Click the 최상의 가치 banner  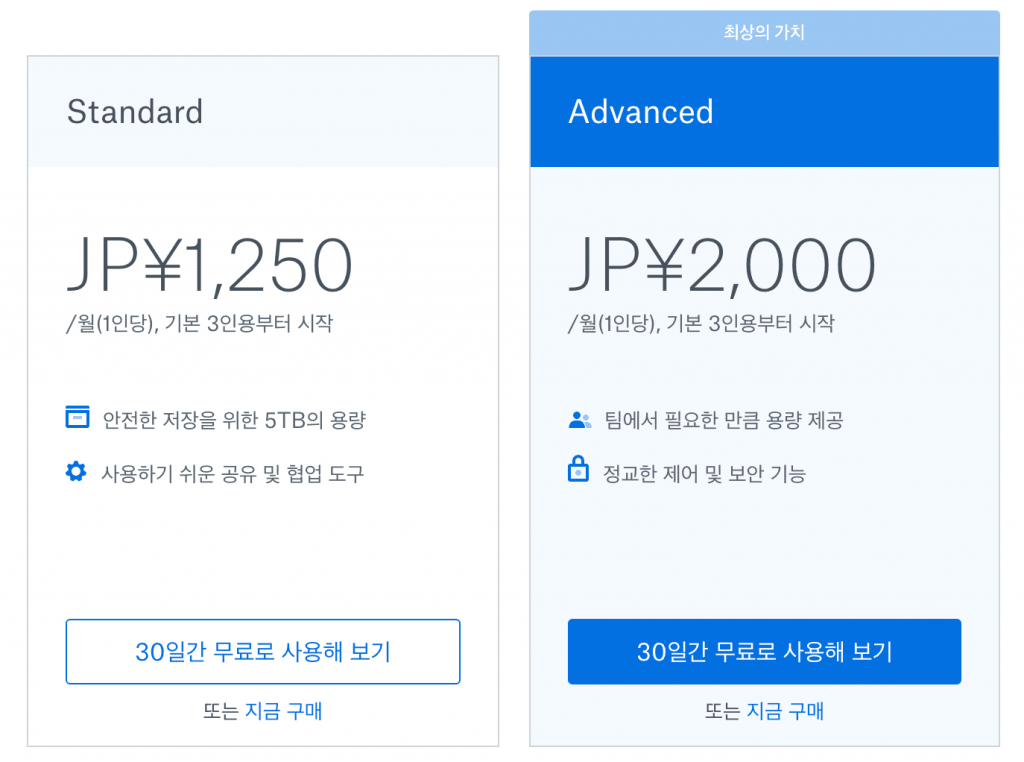click(x=764, y=33)
